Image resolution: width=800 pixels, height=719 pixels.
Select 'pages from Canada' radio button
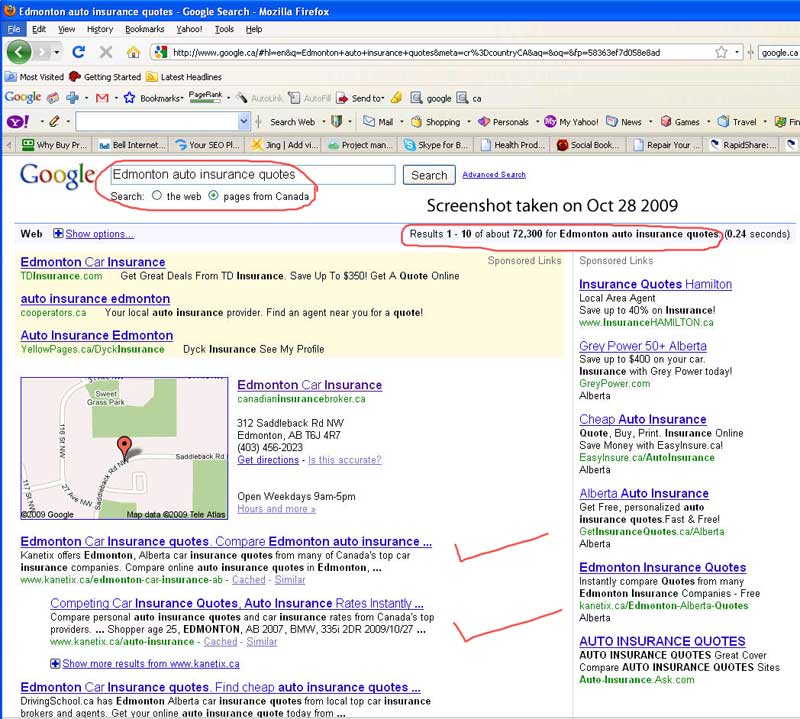pos(213,197)
